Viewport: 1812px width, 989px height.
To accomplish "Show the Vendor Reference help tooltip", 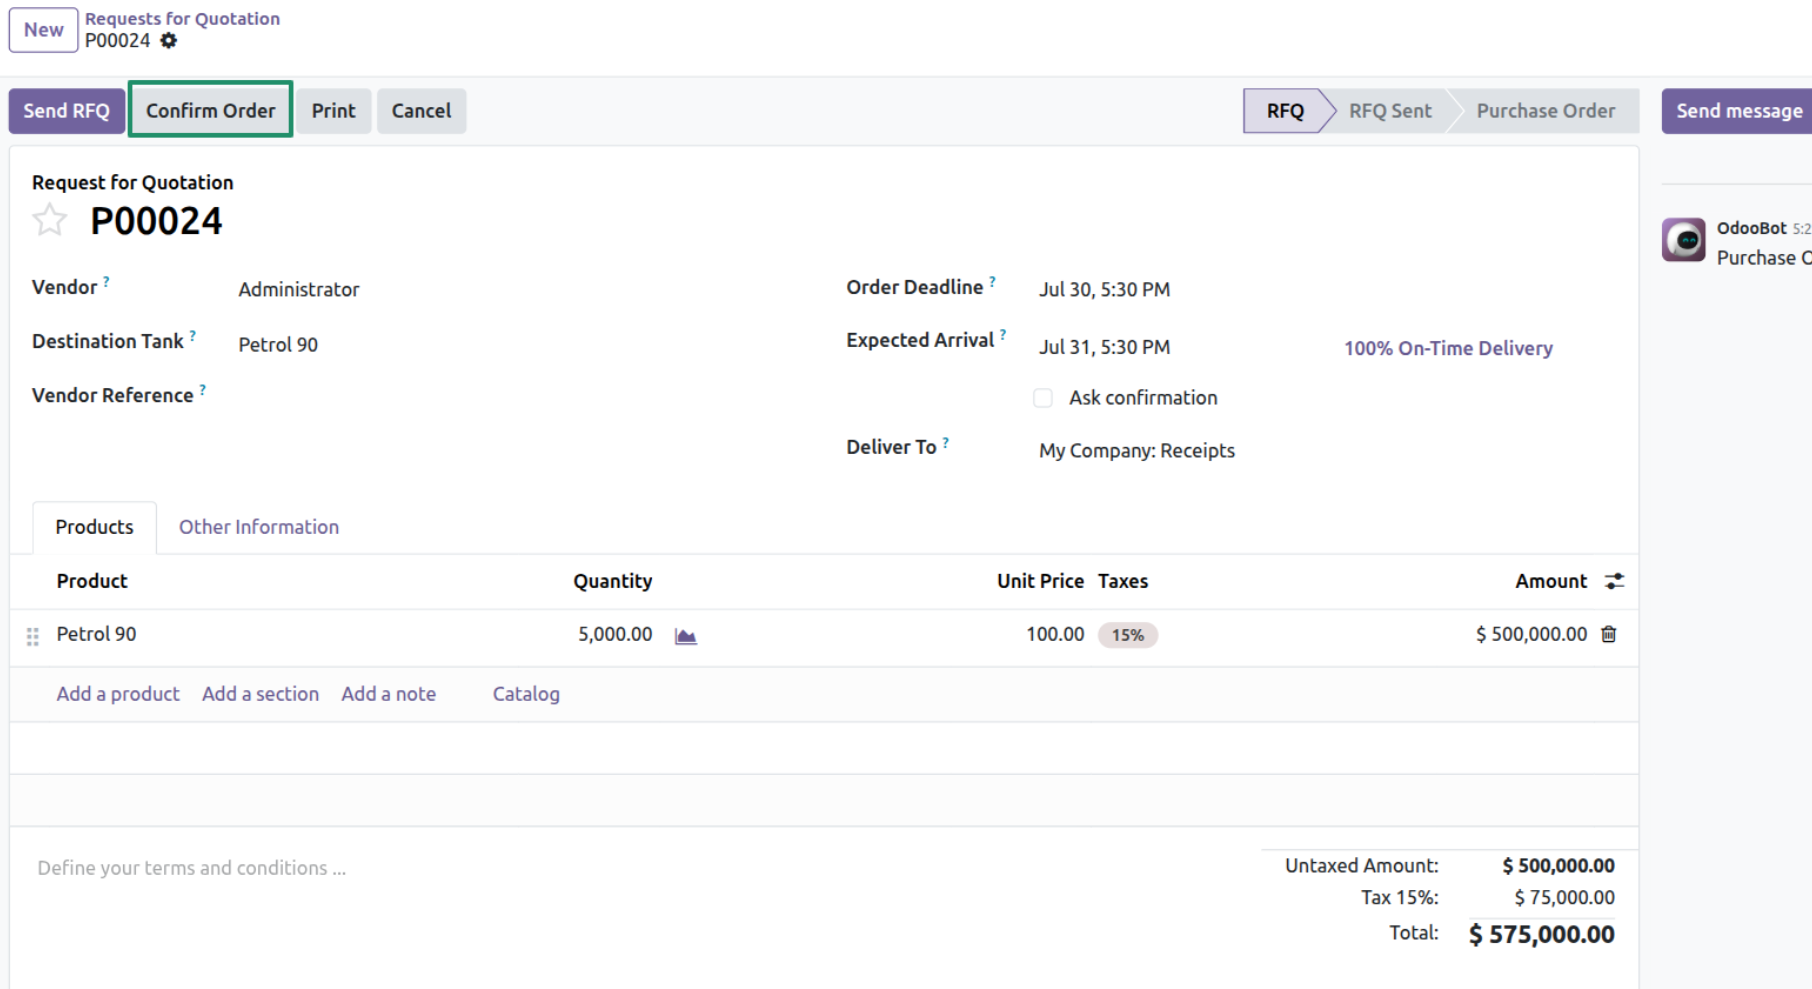I will pos(202,390).
